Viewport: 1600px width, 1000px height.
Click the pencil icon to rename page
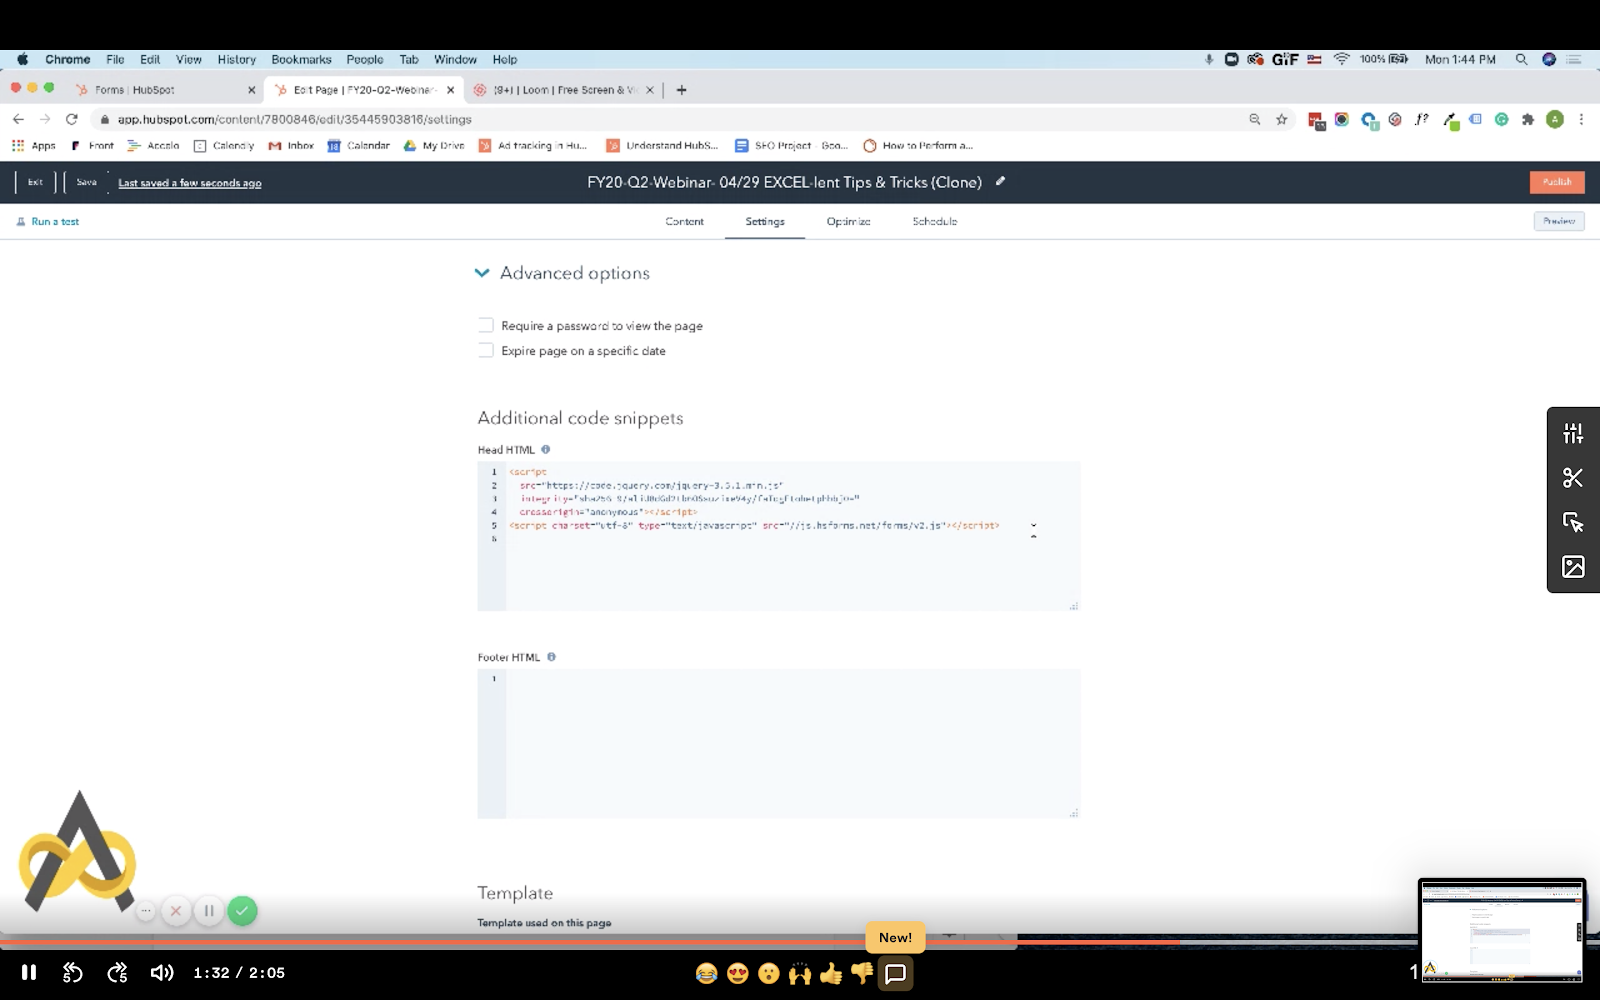coord(1000,182)
